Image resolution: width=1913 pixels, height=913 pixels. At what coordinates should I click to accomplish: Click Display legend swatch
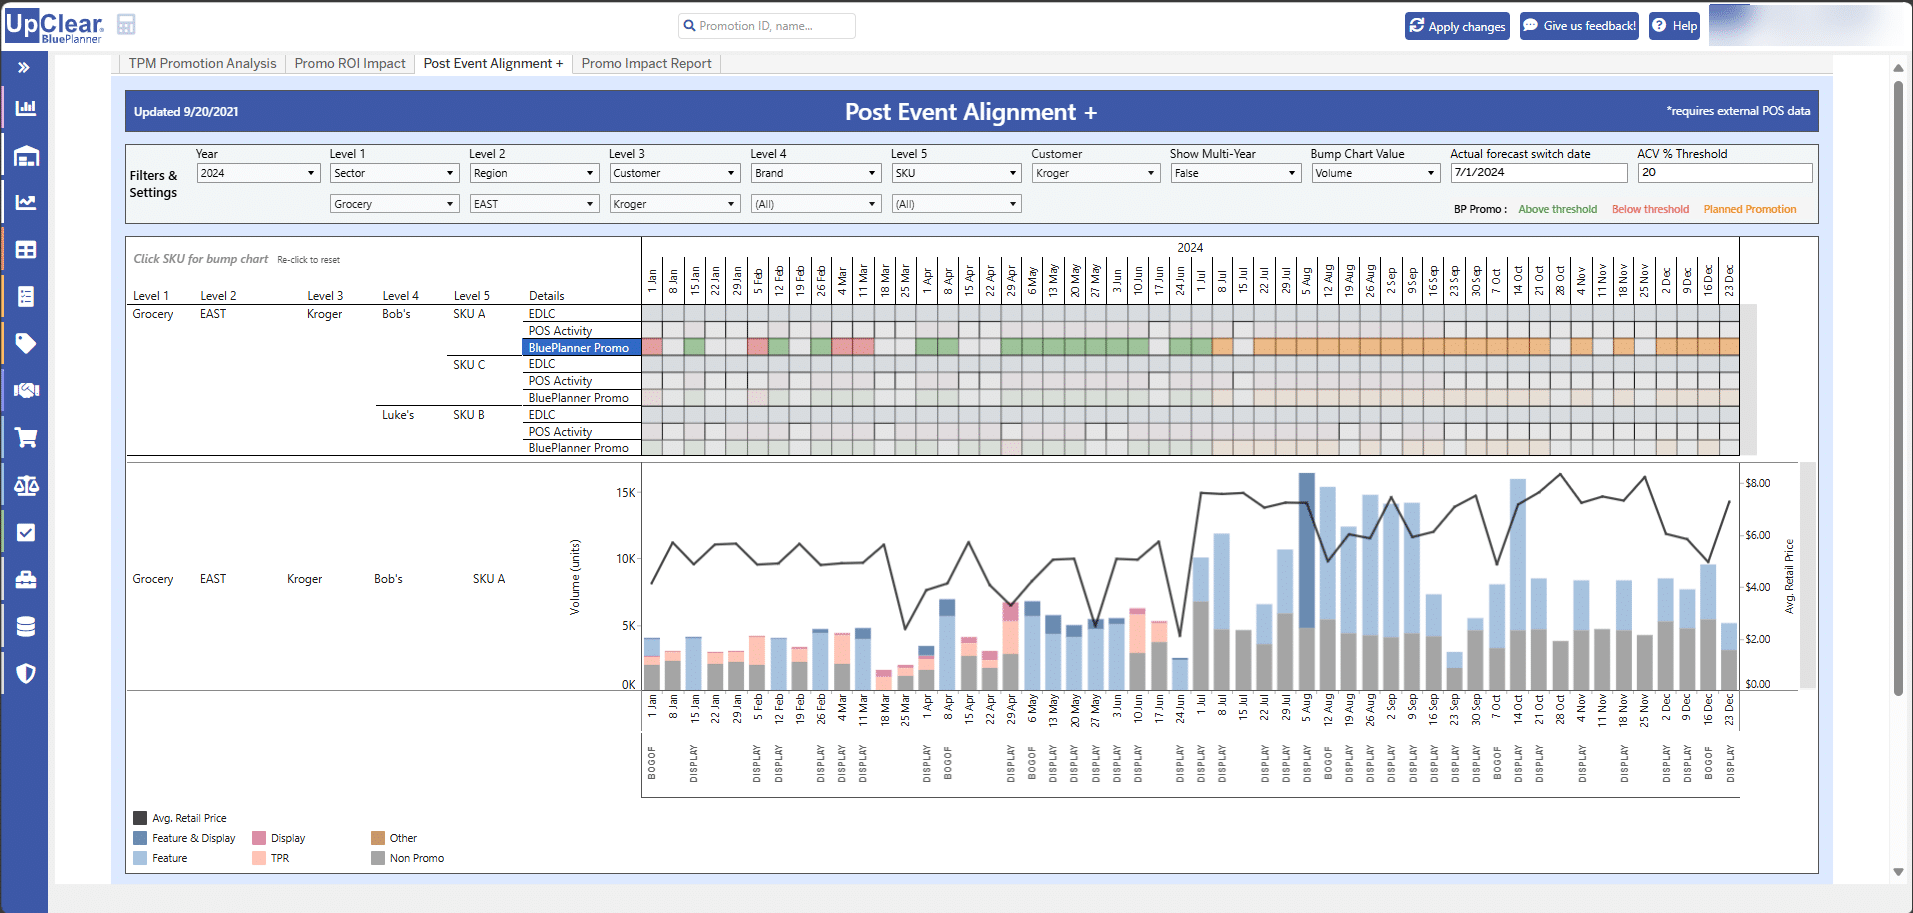coord(259,838)
